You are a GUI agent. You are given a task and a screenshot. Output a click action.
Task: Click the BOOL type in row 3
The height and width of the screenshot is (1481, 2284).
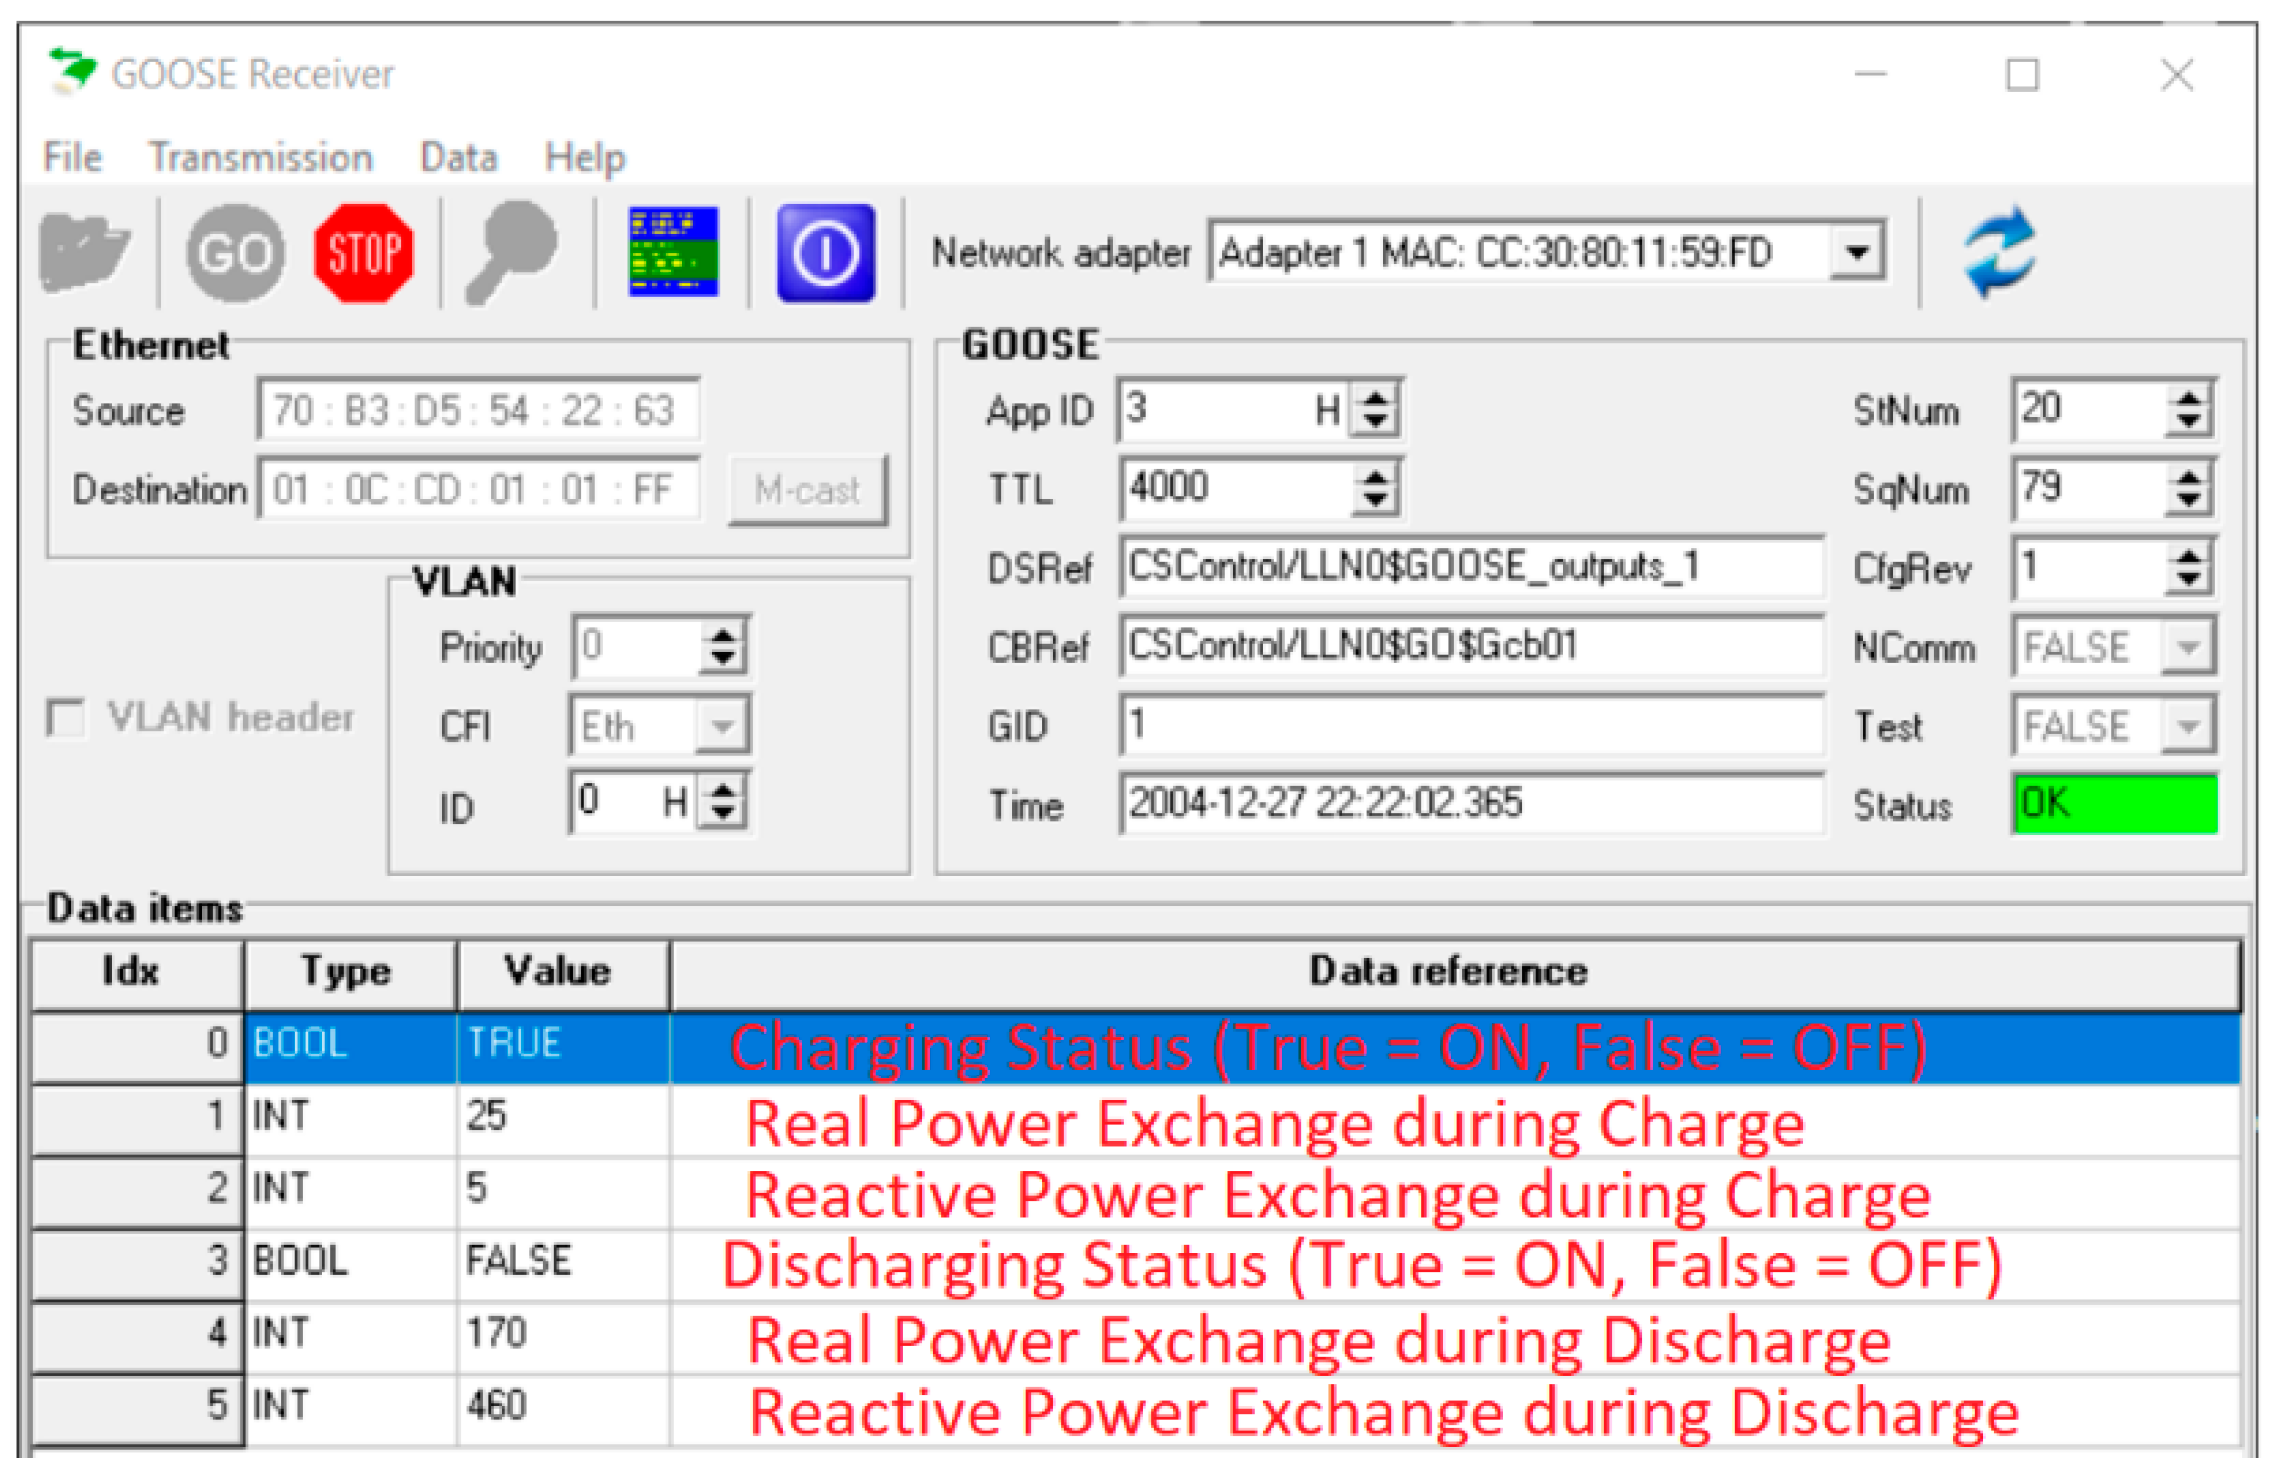[351, 1265]
